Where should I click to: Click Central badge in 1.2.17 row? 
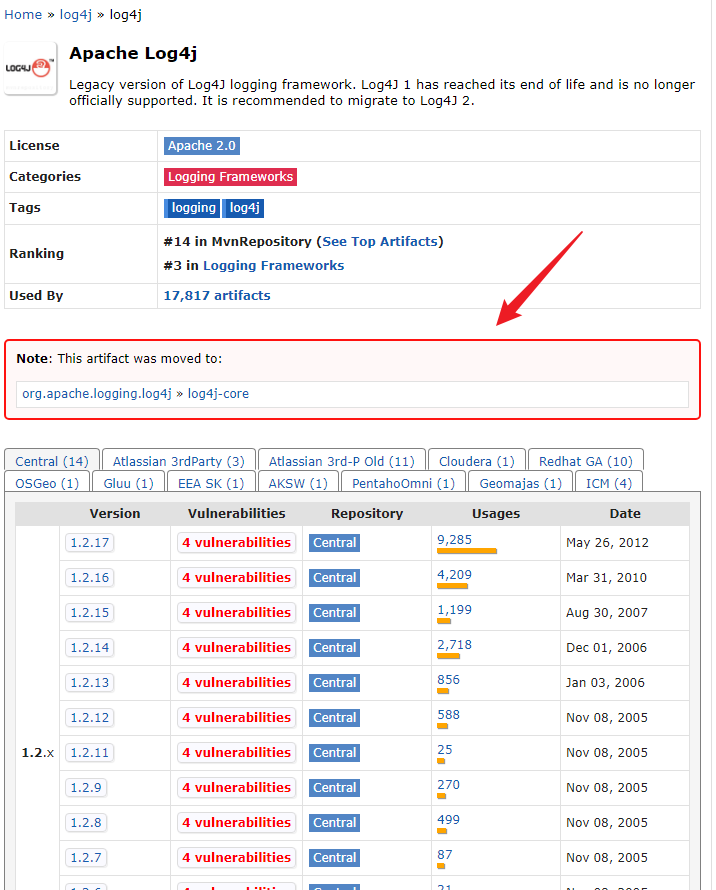pos(334,543)
